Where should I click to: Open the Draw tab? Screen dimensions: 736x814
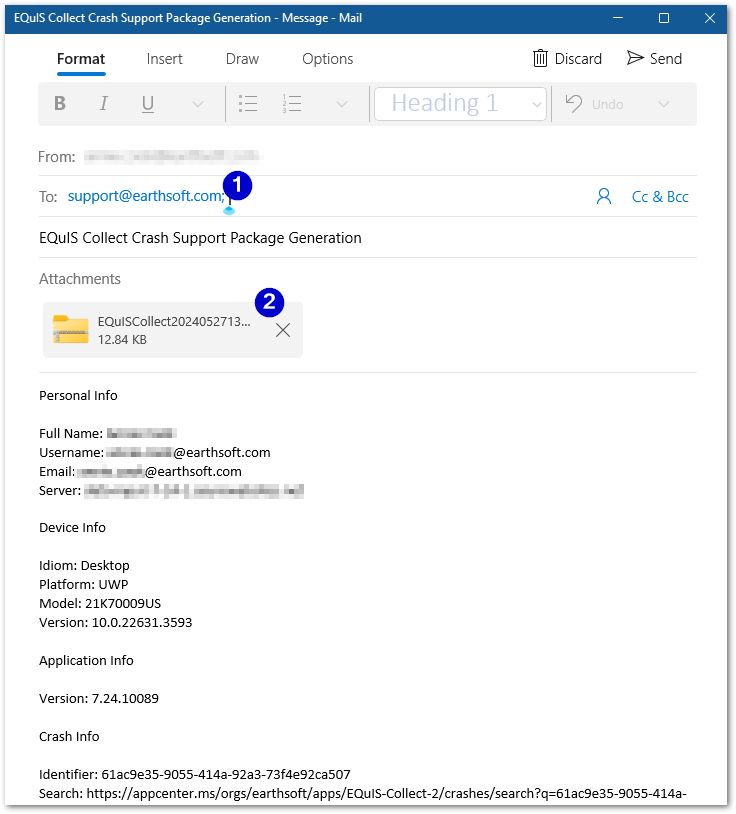click(242, 59)
